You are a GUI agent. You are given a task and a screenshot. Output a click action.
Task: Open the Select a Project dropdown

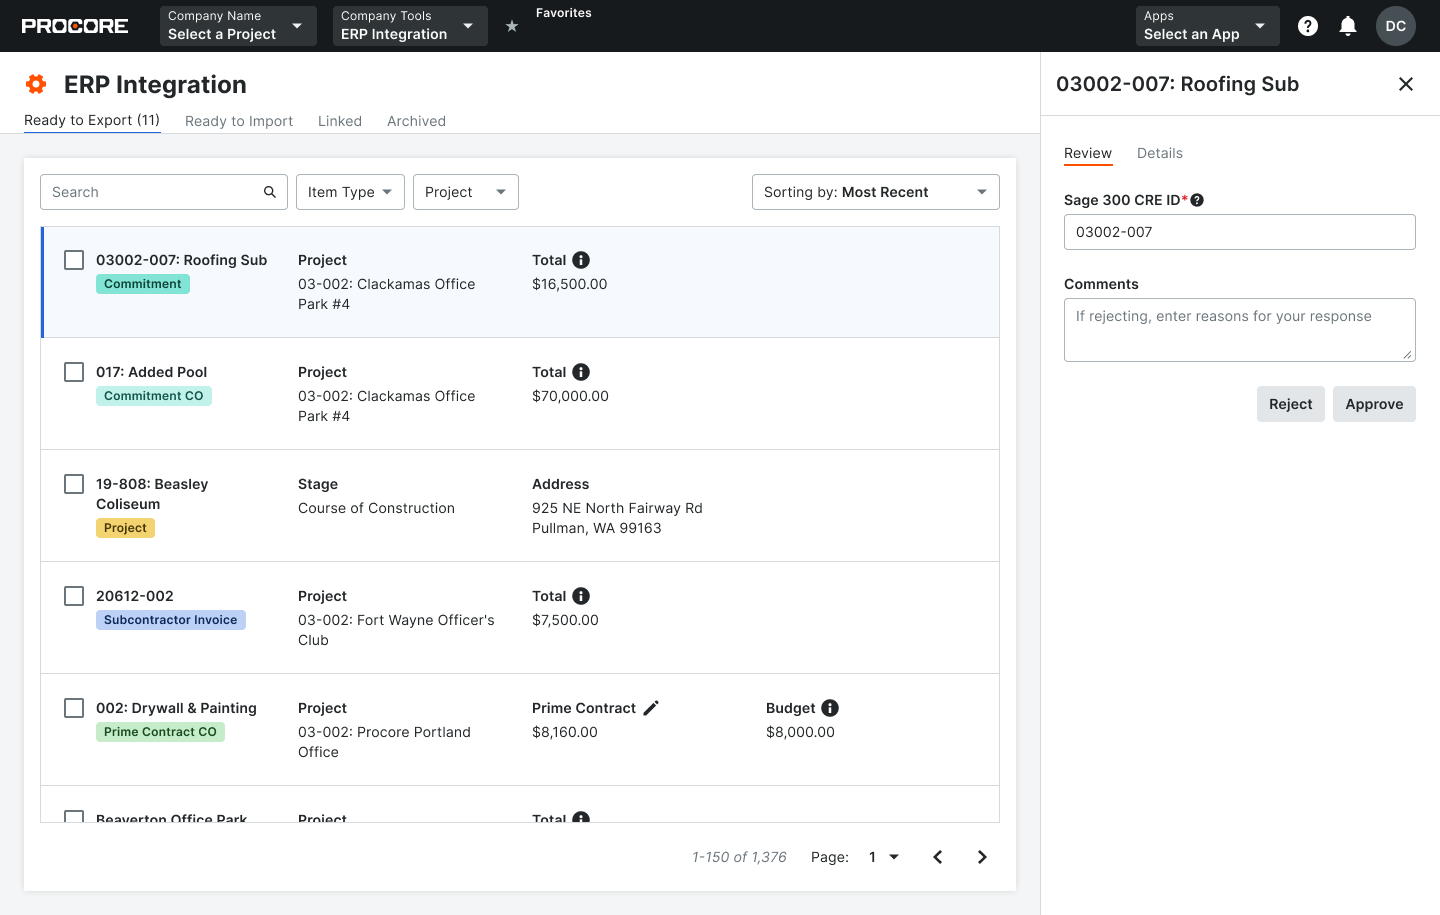238,26
